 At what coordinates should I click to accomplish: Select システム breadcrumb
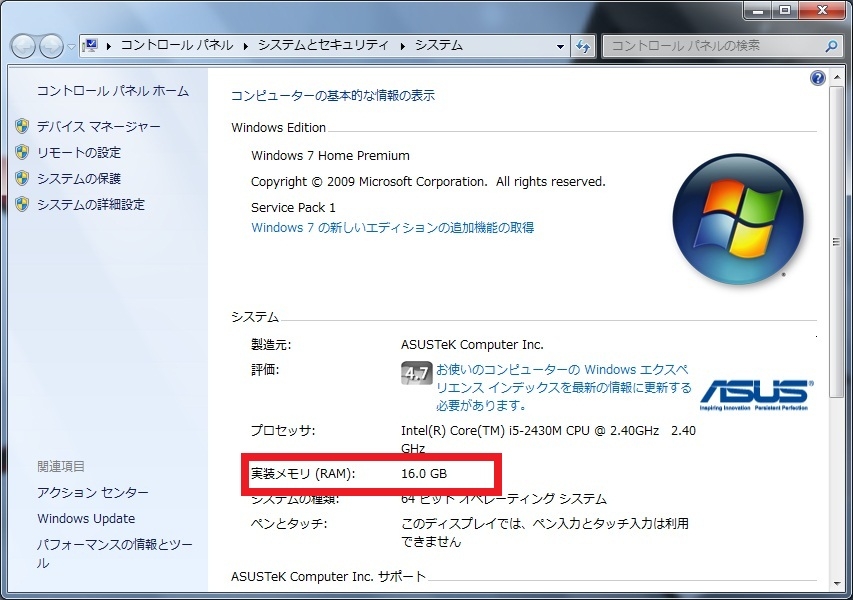[x=438, y=45]
